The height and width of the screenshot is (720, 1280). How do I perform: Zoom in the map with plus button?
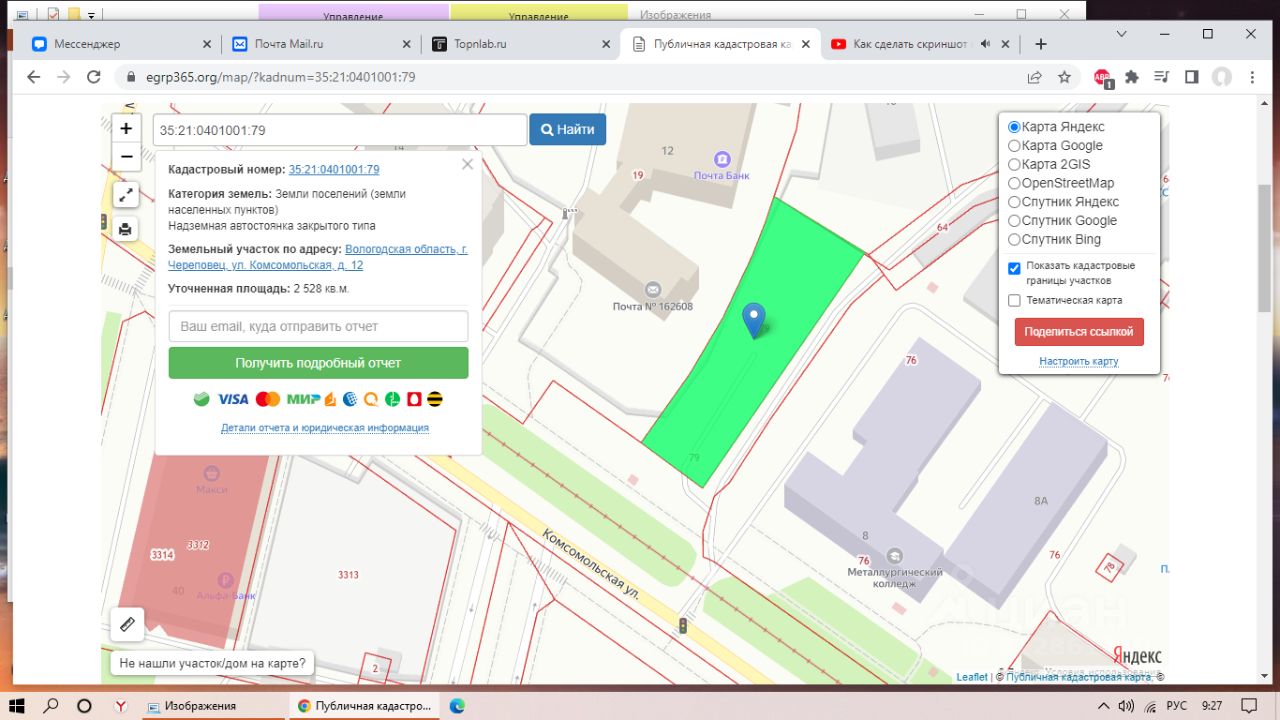(126, 129)
